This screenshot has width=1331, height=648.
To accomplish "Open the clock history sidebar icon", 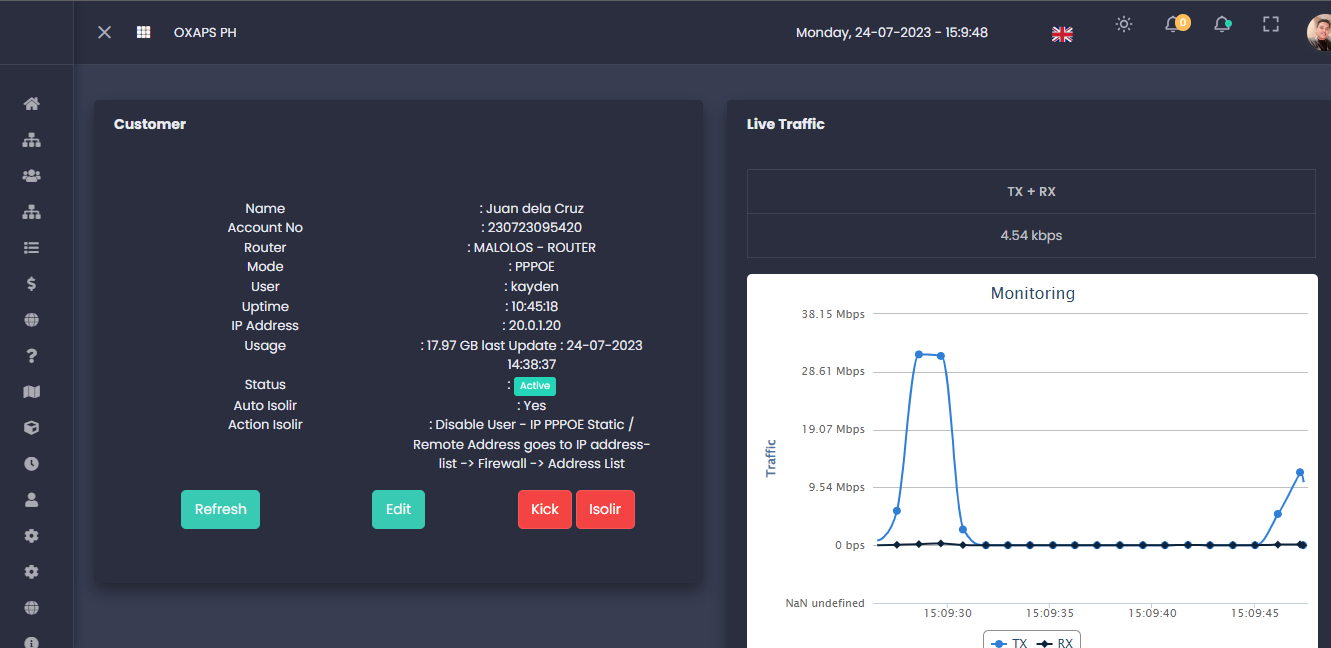I will pos(31,464).
